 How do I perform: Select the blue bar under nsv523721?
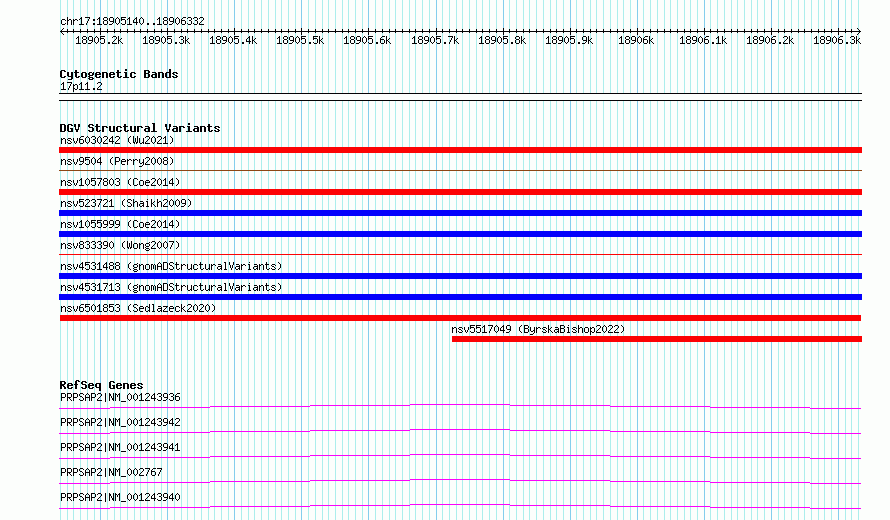coord(460,213)
